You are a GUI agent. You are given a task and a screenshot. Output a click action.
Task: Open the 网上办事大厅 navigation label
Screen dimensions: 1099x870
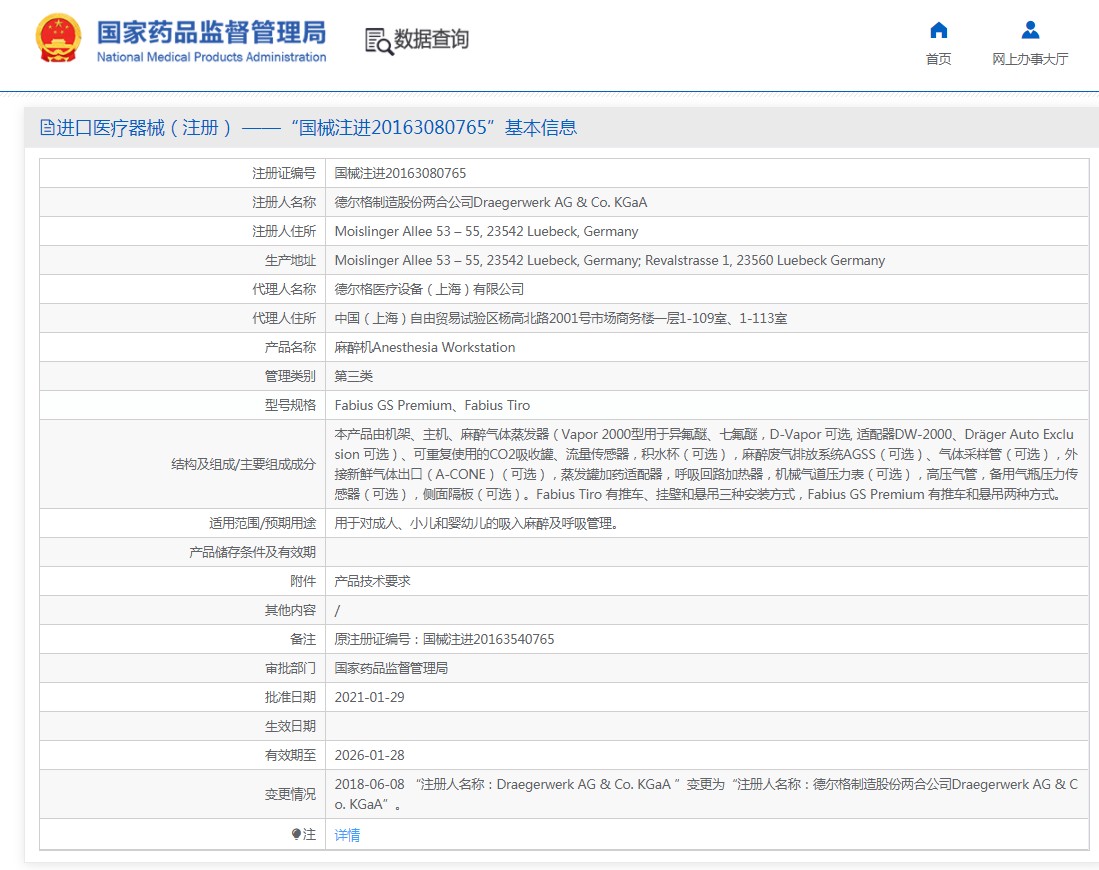click(x=1030, y=59)
